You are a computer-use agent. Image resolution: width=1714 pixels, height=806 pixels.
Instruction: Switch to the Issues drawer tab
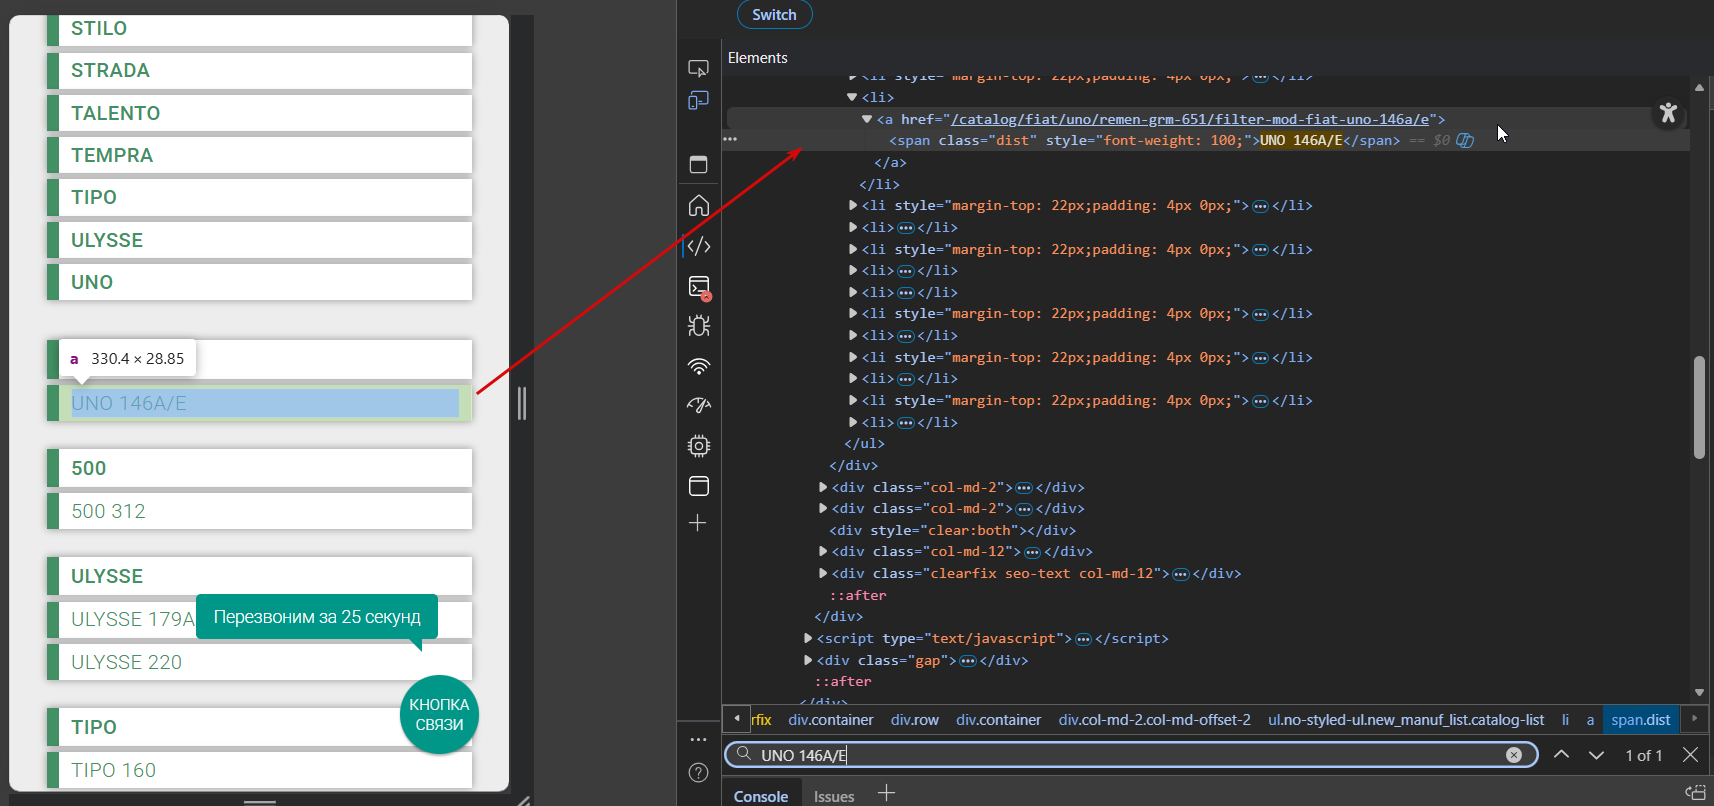click(x=834, y=796)
